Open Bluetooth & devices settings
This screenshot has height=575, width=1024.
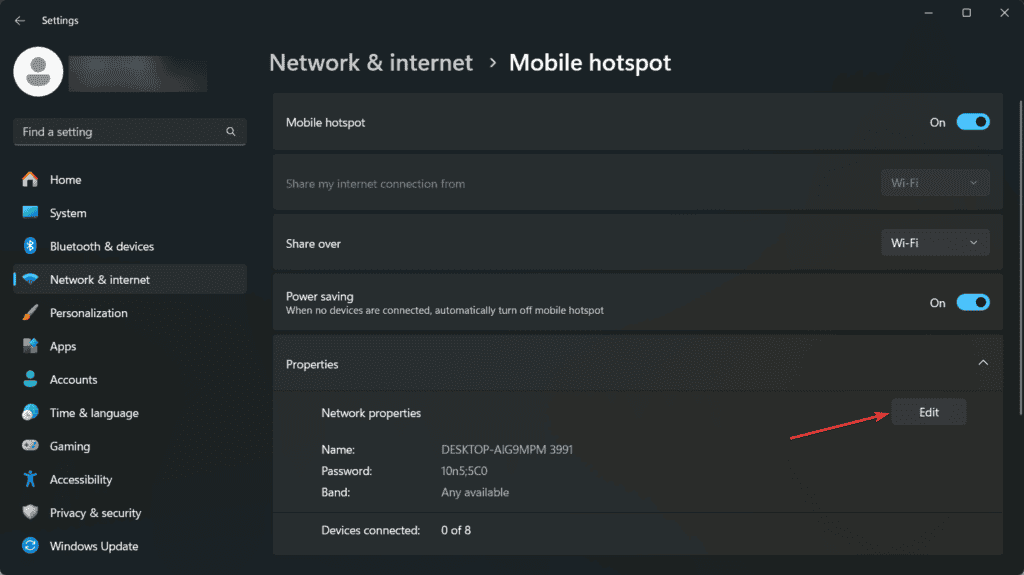[130, 246]
